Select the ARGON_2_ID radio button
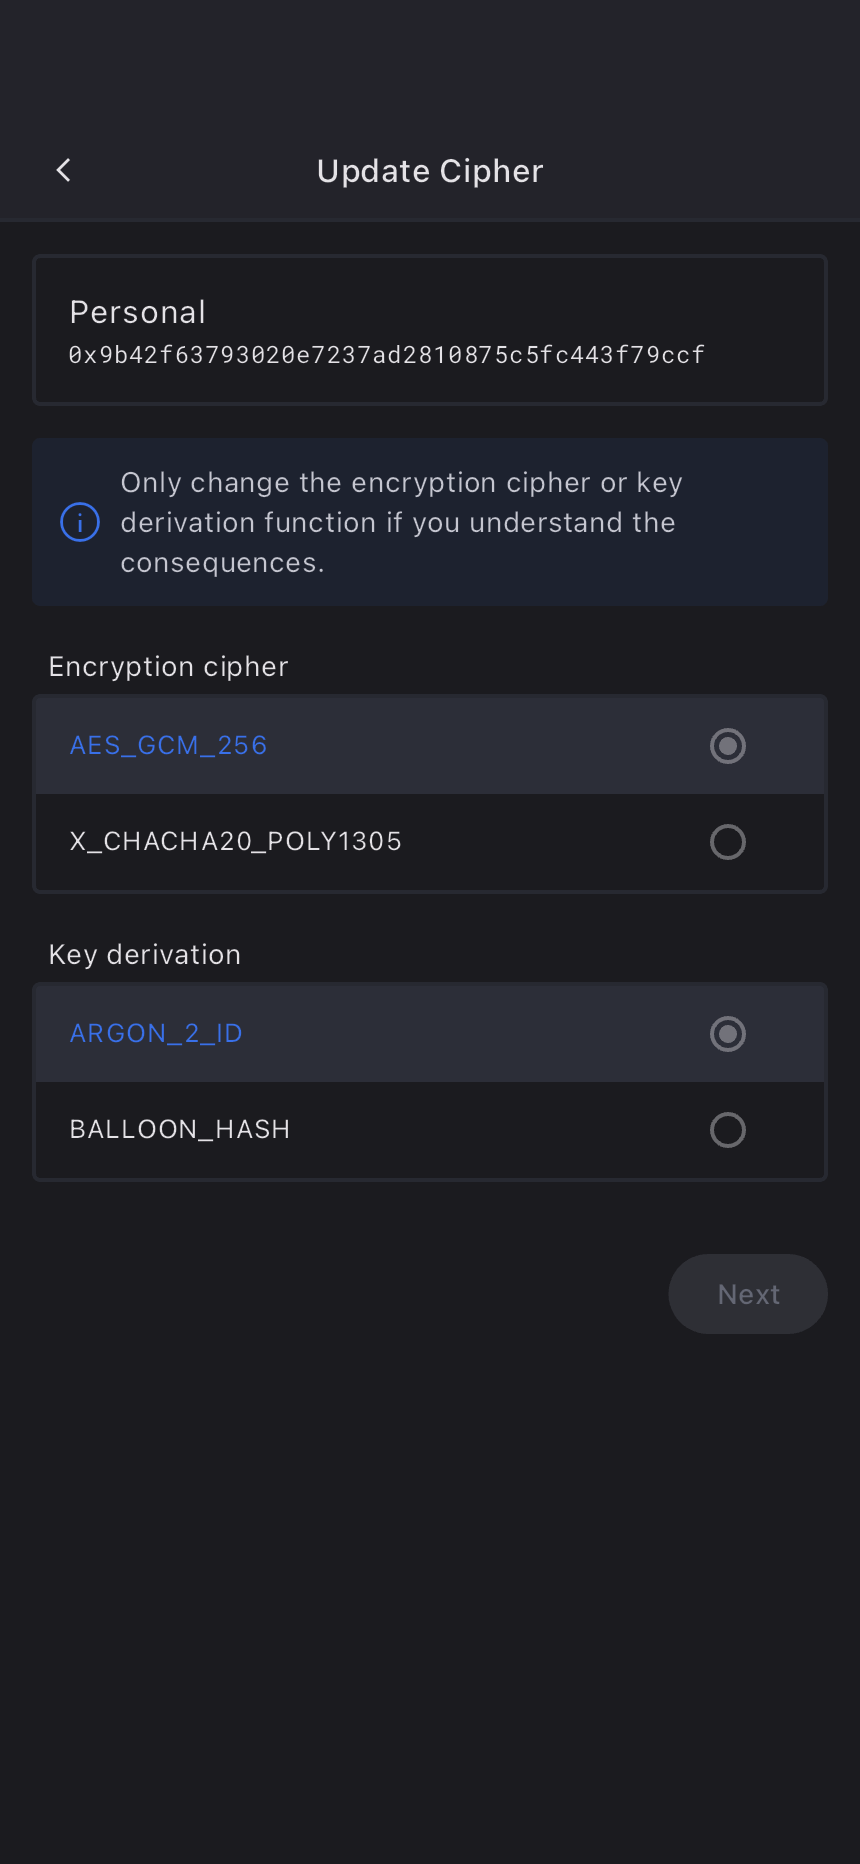 [727, 1034]
